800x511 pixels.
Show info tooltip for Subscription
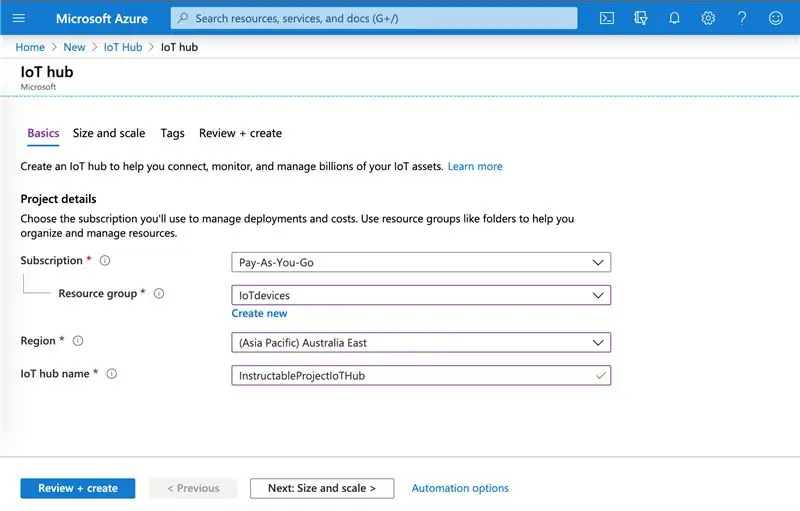(105, 261)
